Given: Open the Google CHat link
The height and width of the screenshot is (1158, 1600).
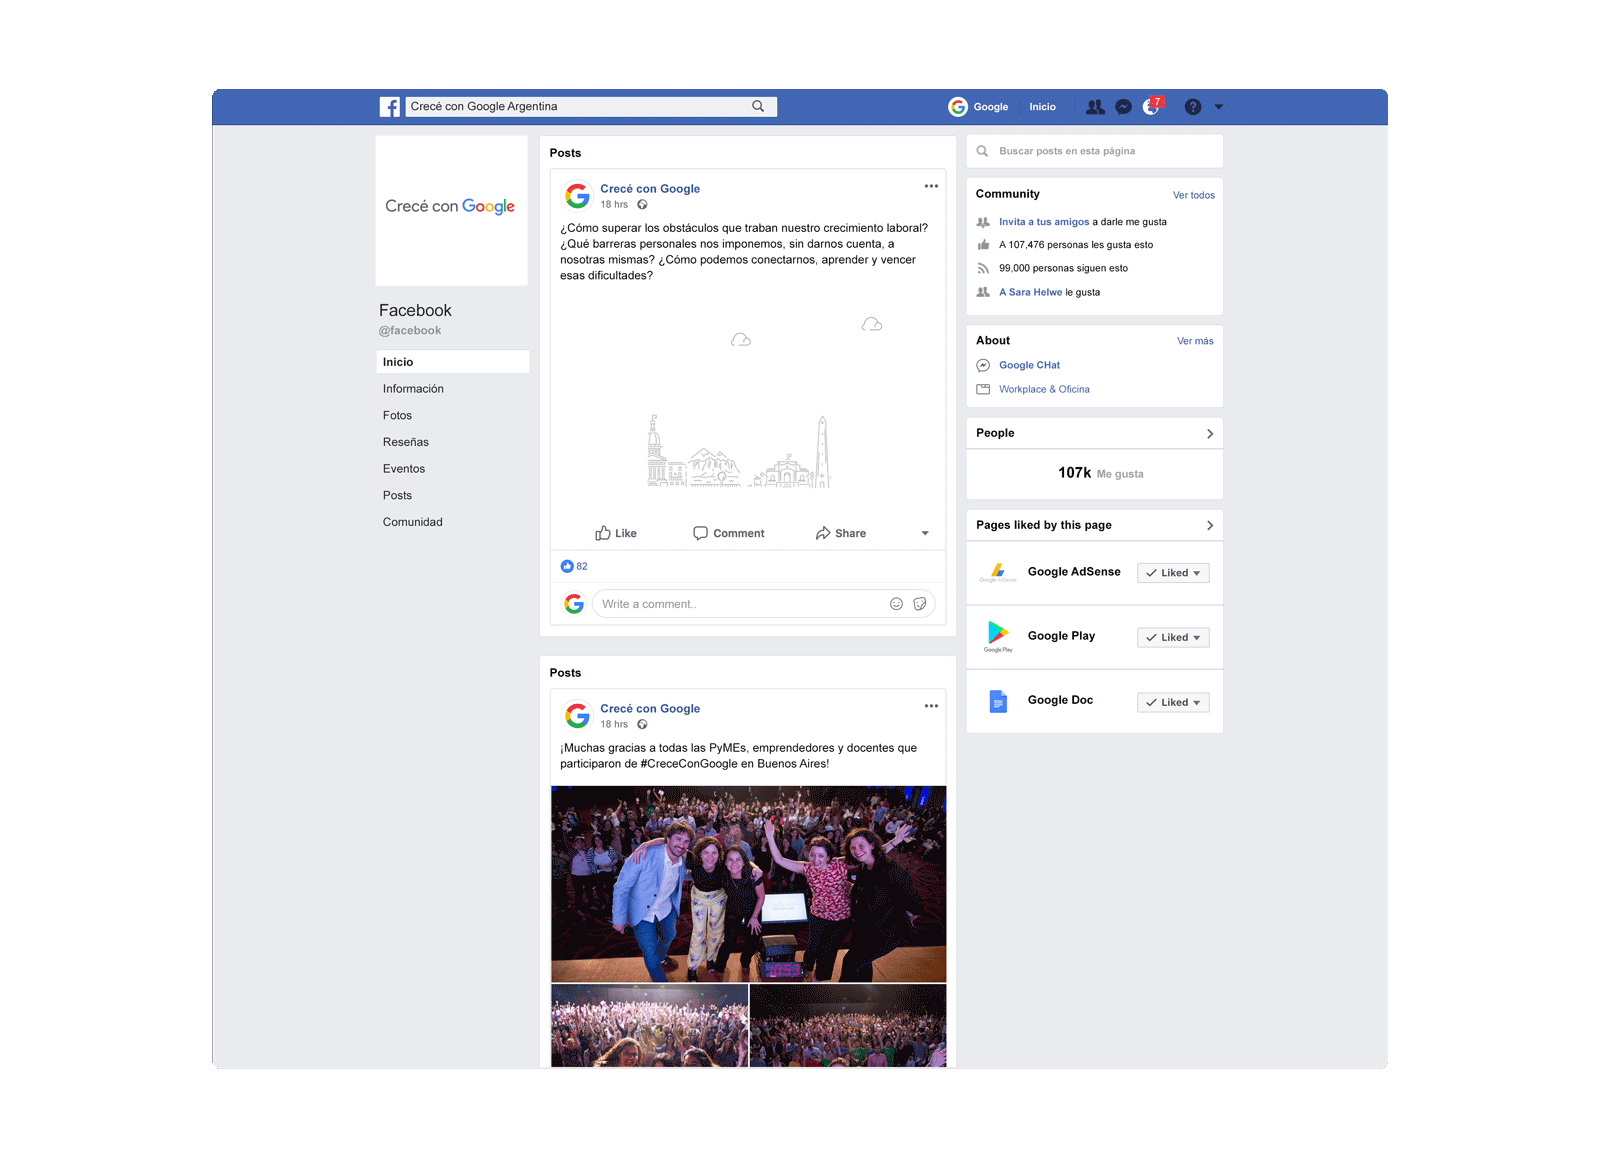Looking at the screenshot, I should [1029, 365].
